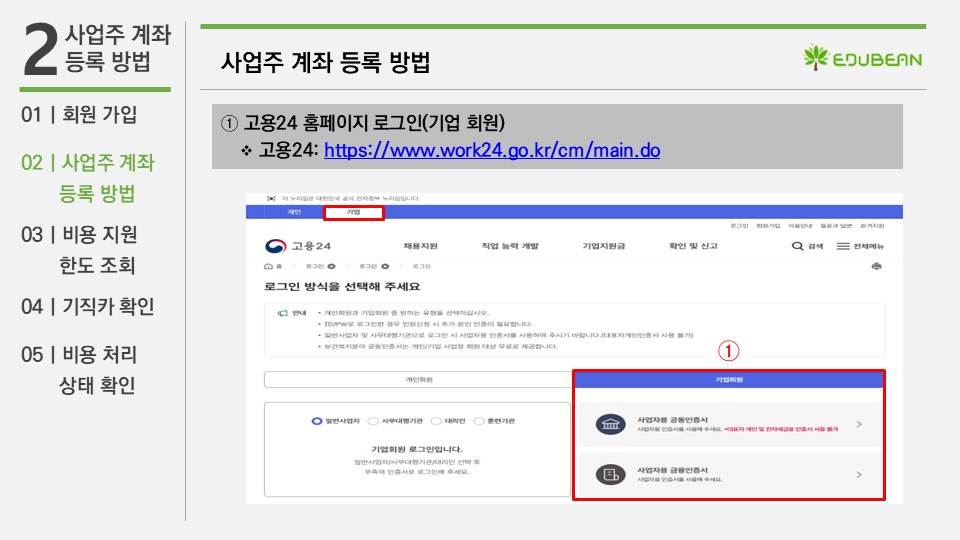Click the search magnifier icon
Image resolution: width=960 pixels, height=540 pixels.
click(797, 246)
